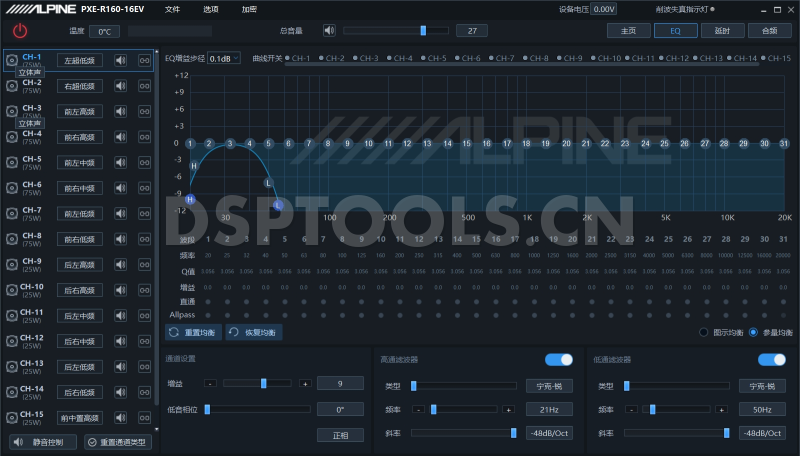Click the 正相 phase button
800x456 pixels.
340,435
